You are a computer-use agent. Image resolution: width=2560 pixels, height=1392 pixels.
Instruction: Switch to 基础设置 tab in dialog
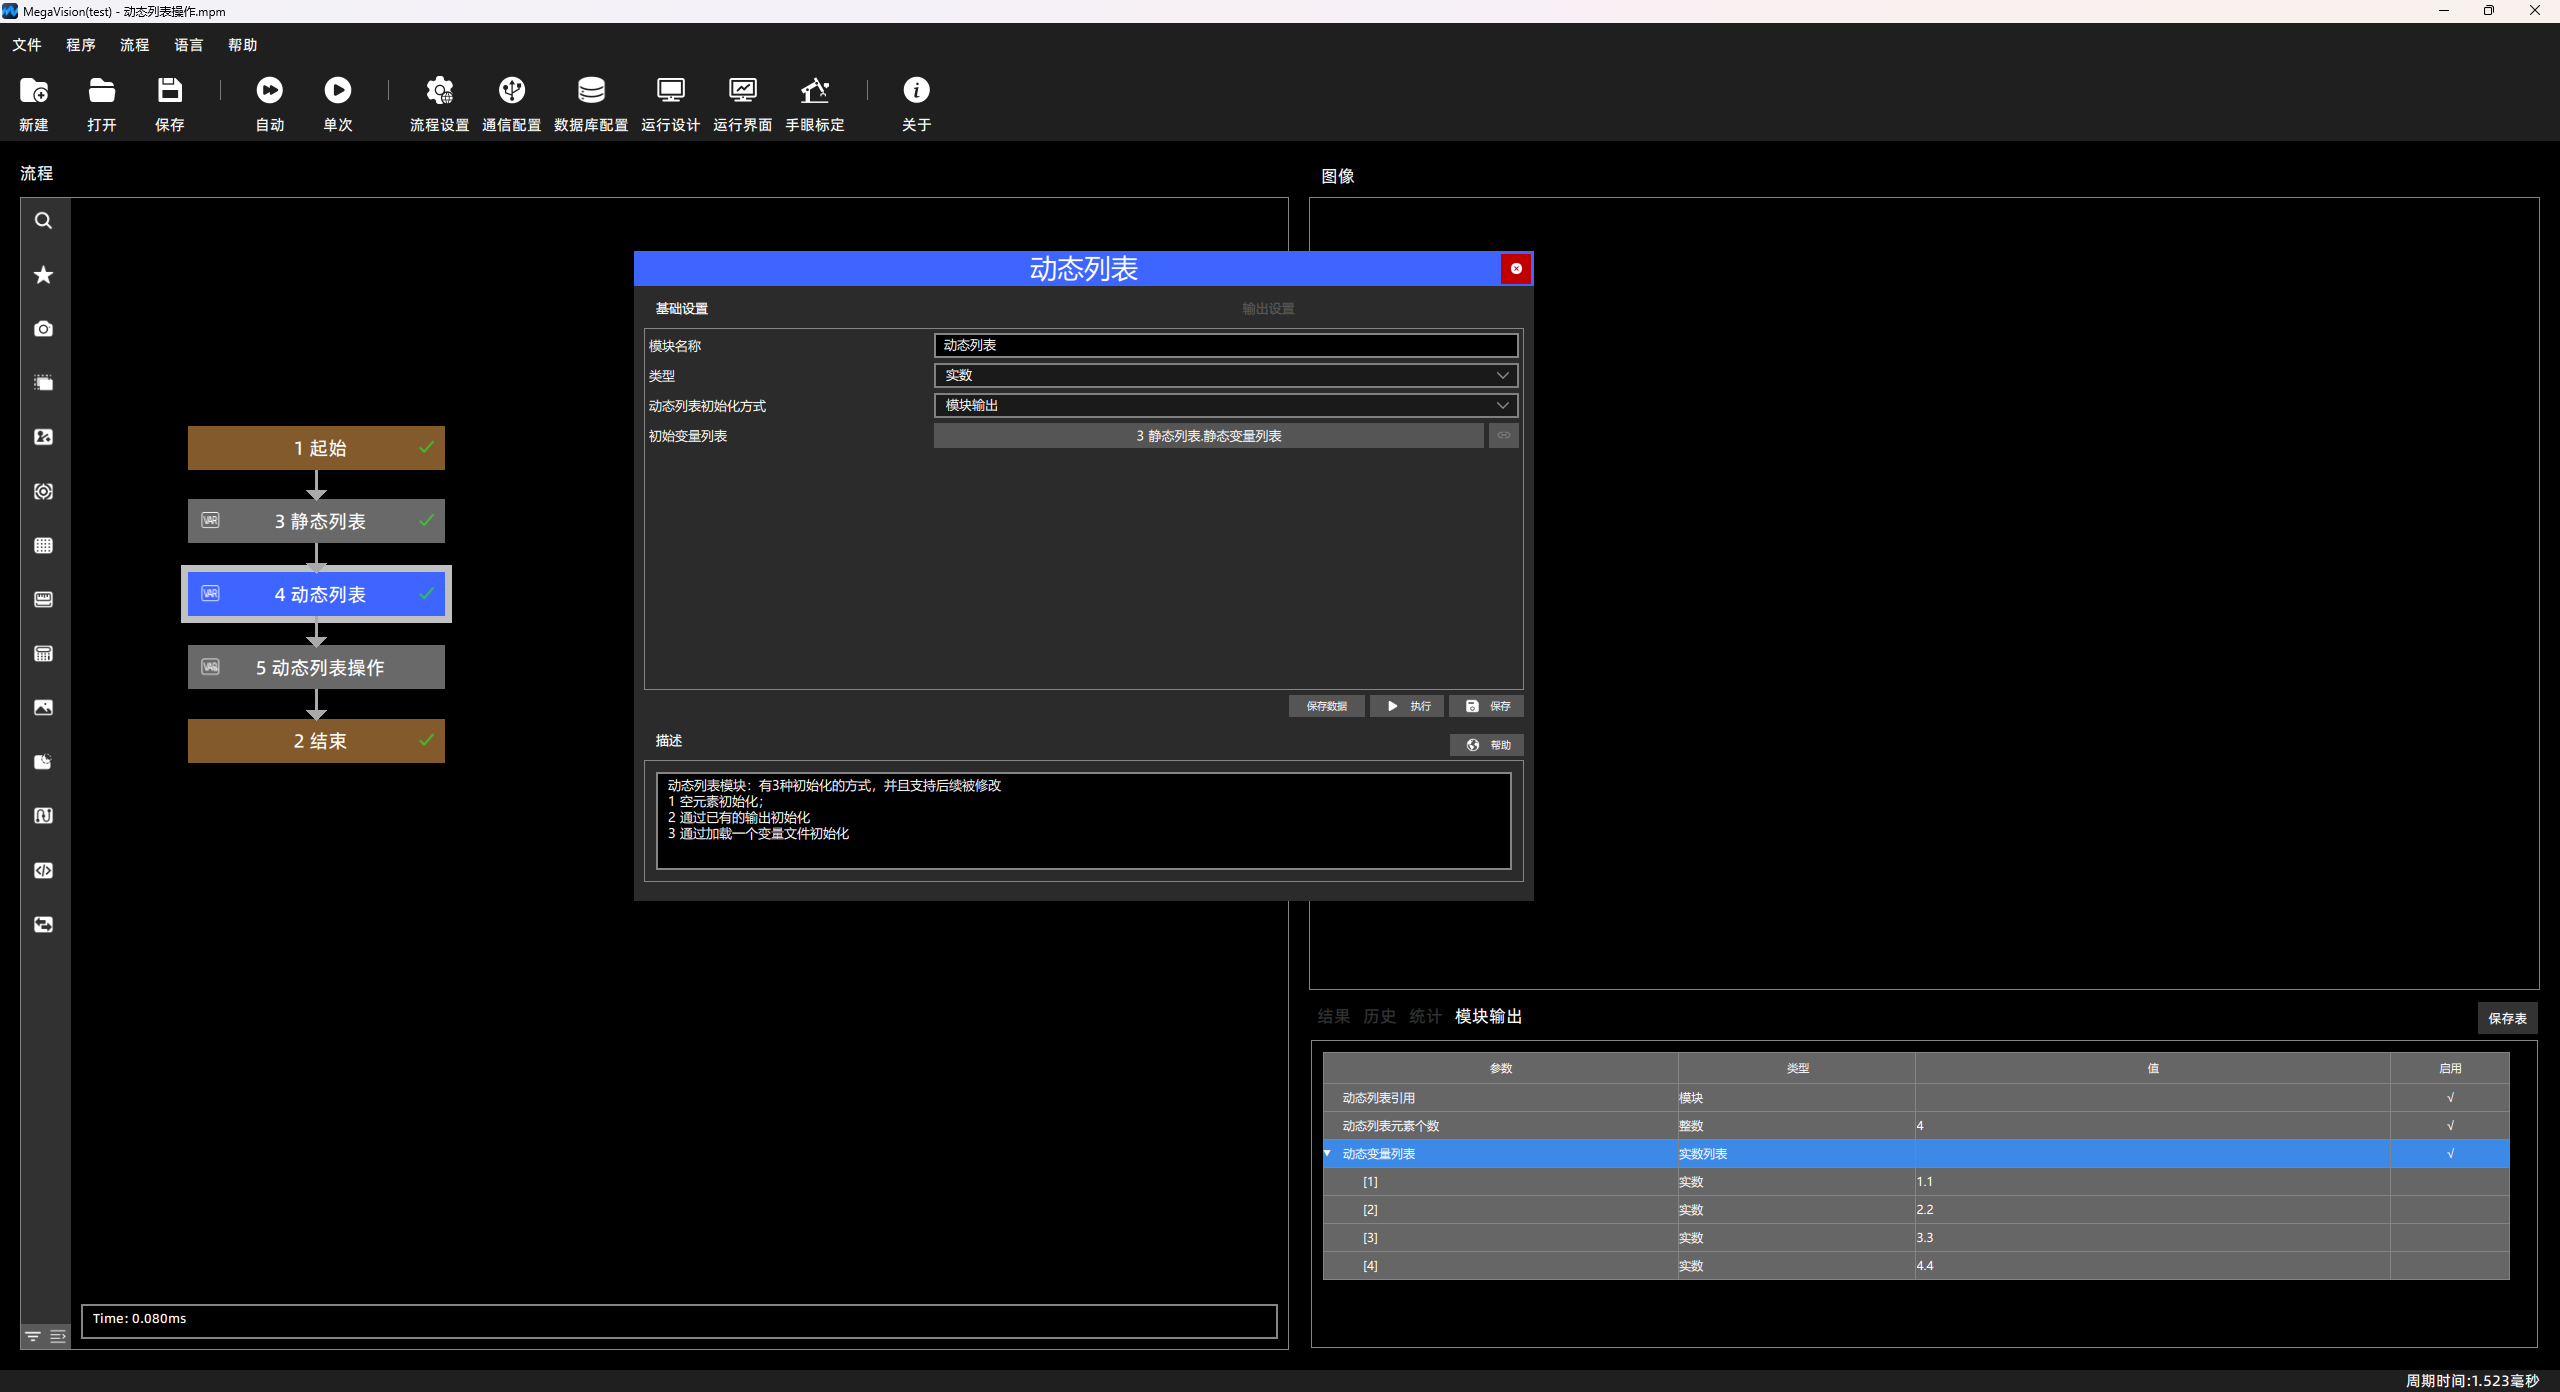[681, 308]
